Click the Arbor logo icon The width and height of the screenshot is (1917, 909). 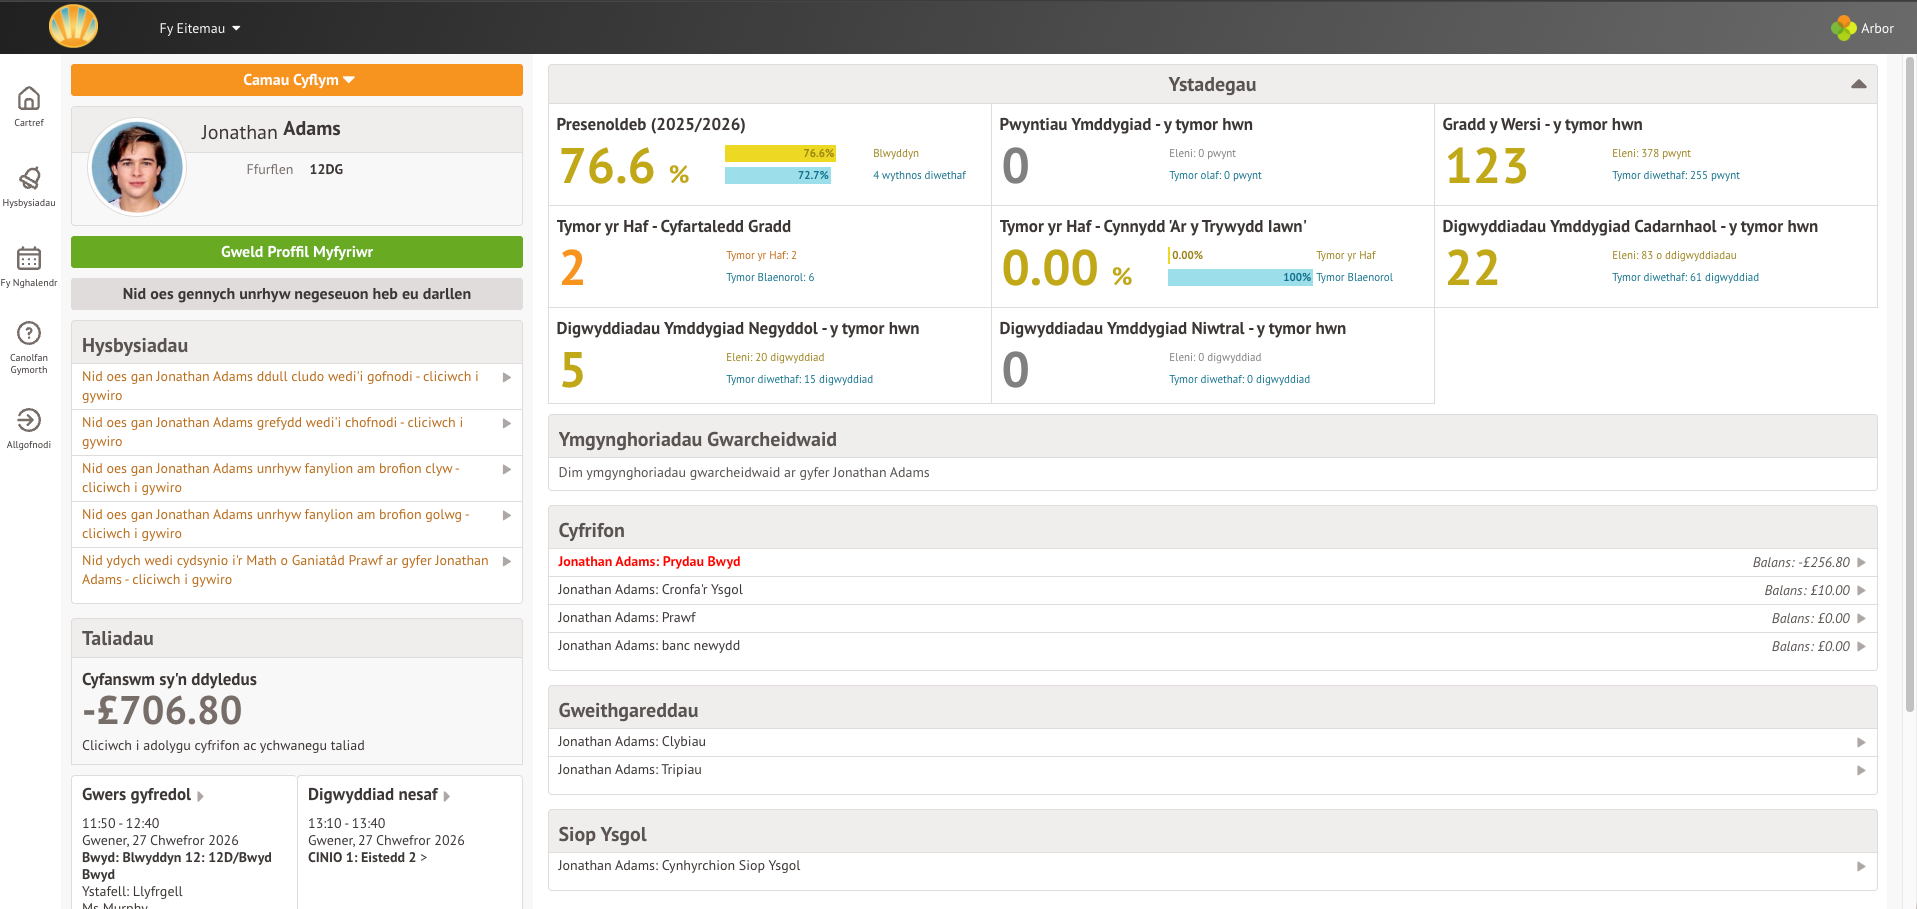point(1843,28)
